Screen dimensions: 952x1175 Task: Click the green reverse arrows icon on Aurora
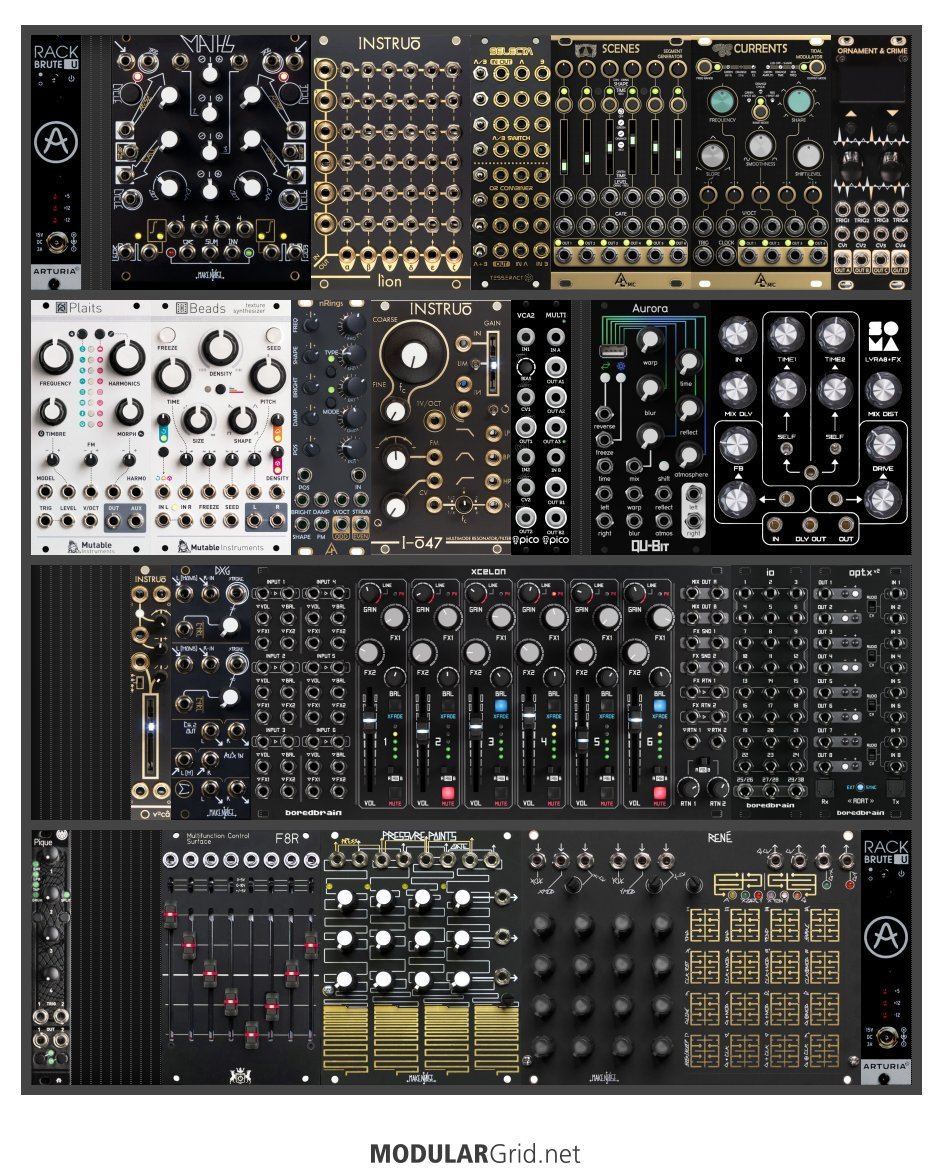coord(605,367)
